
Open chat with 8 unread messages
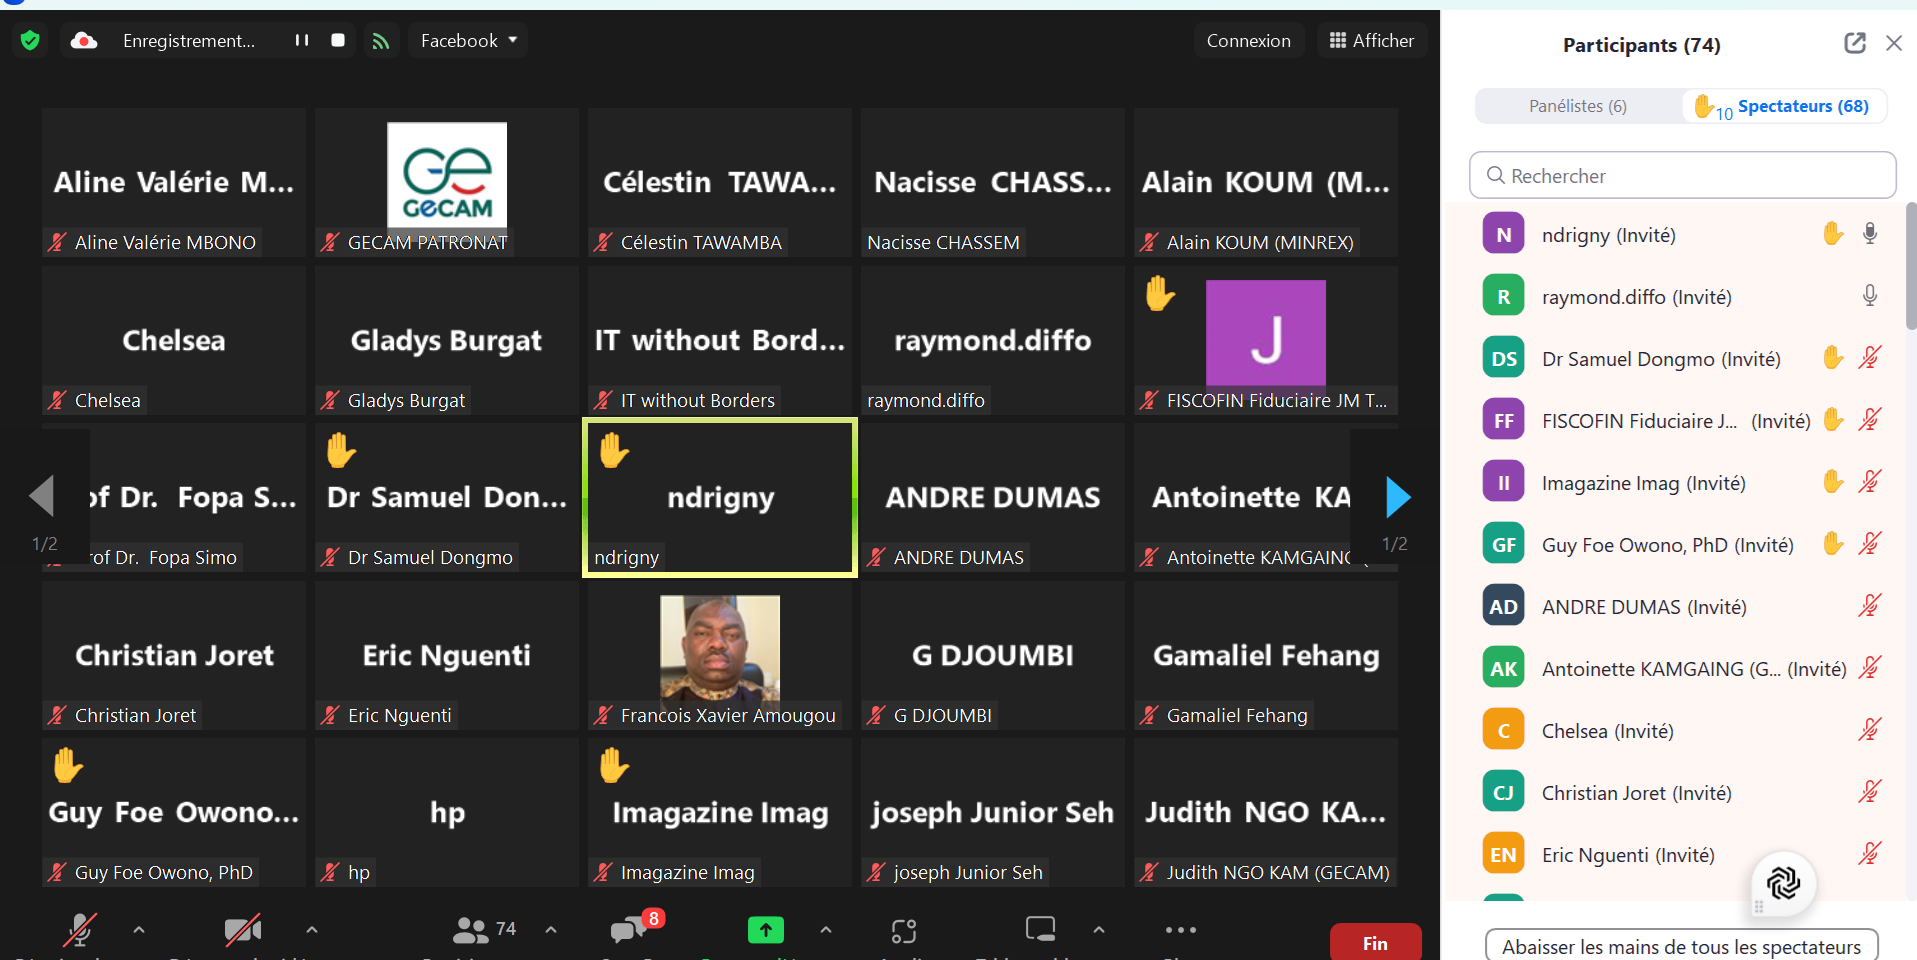[629, 930]
